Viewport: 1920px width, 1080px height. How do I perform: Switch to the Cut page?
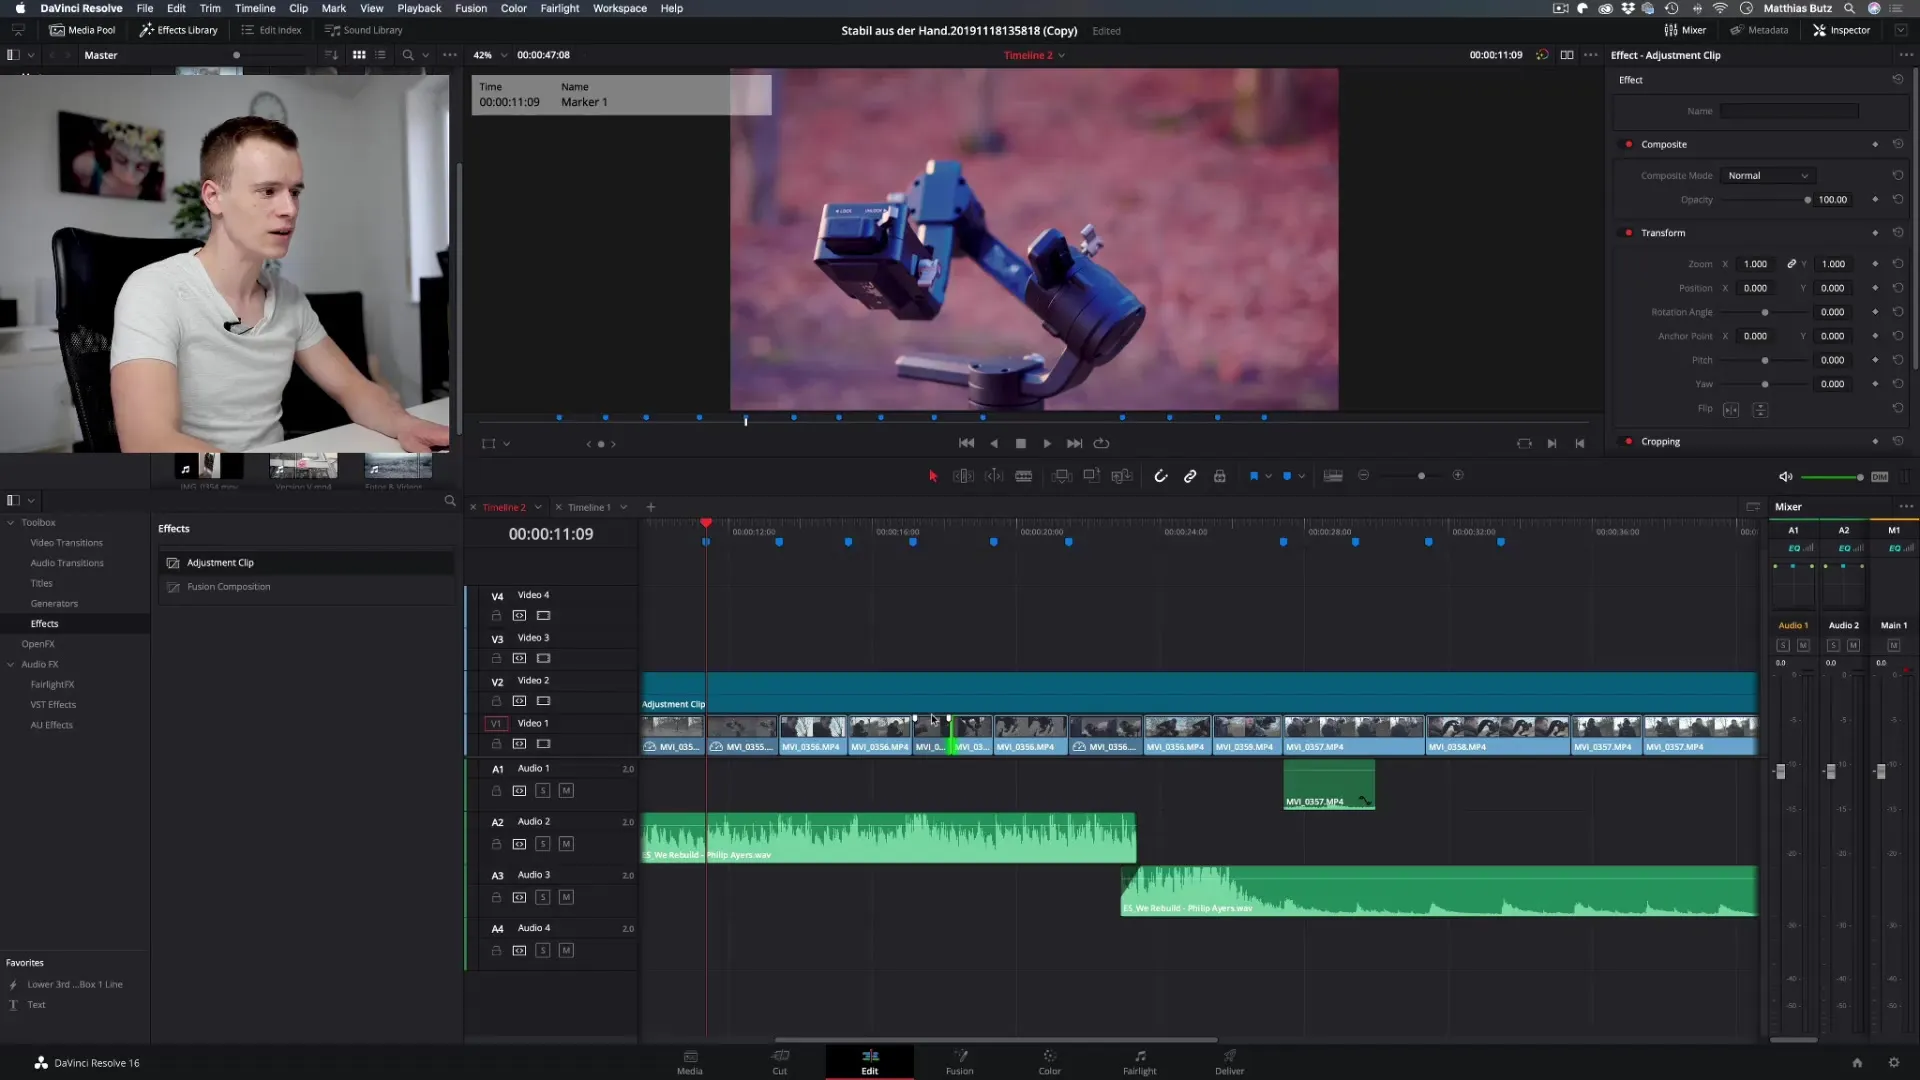[780, 1062]
